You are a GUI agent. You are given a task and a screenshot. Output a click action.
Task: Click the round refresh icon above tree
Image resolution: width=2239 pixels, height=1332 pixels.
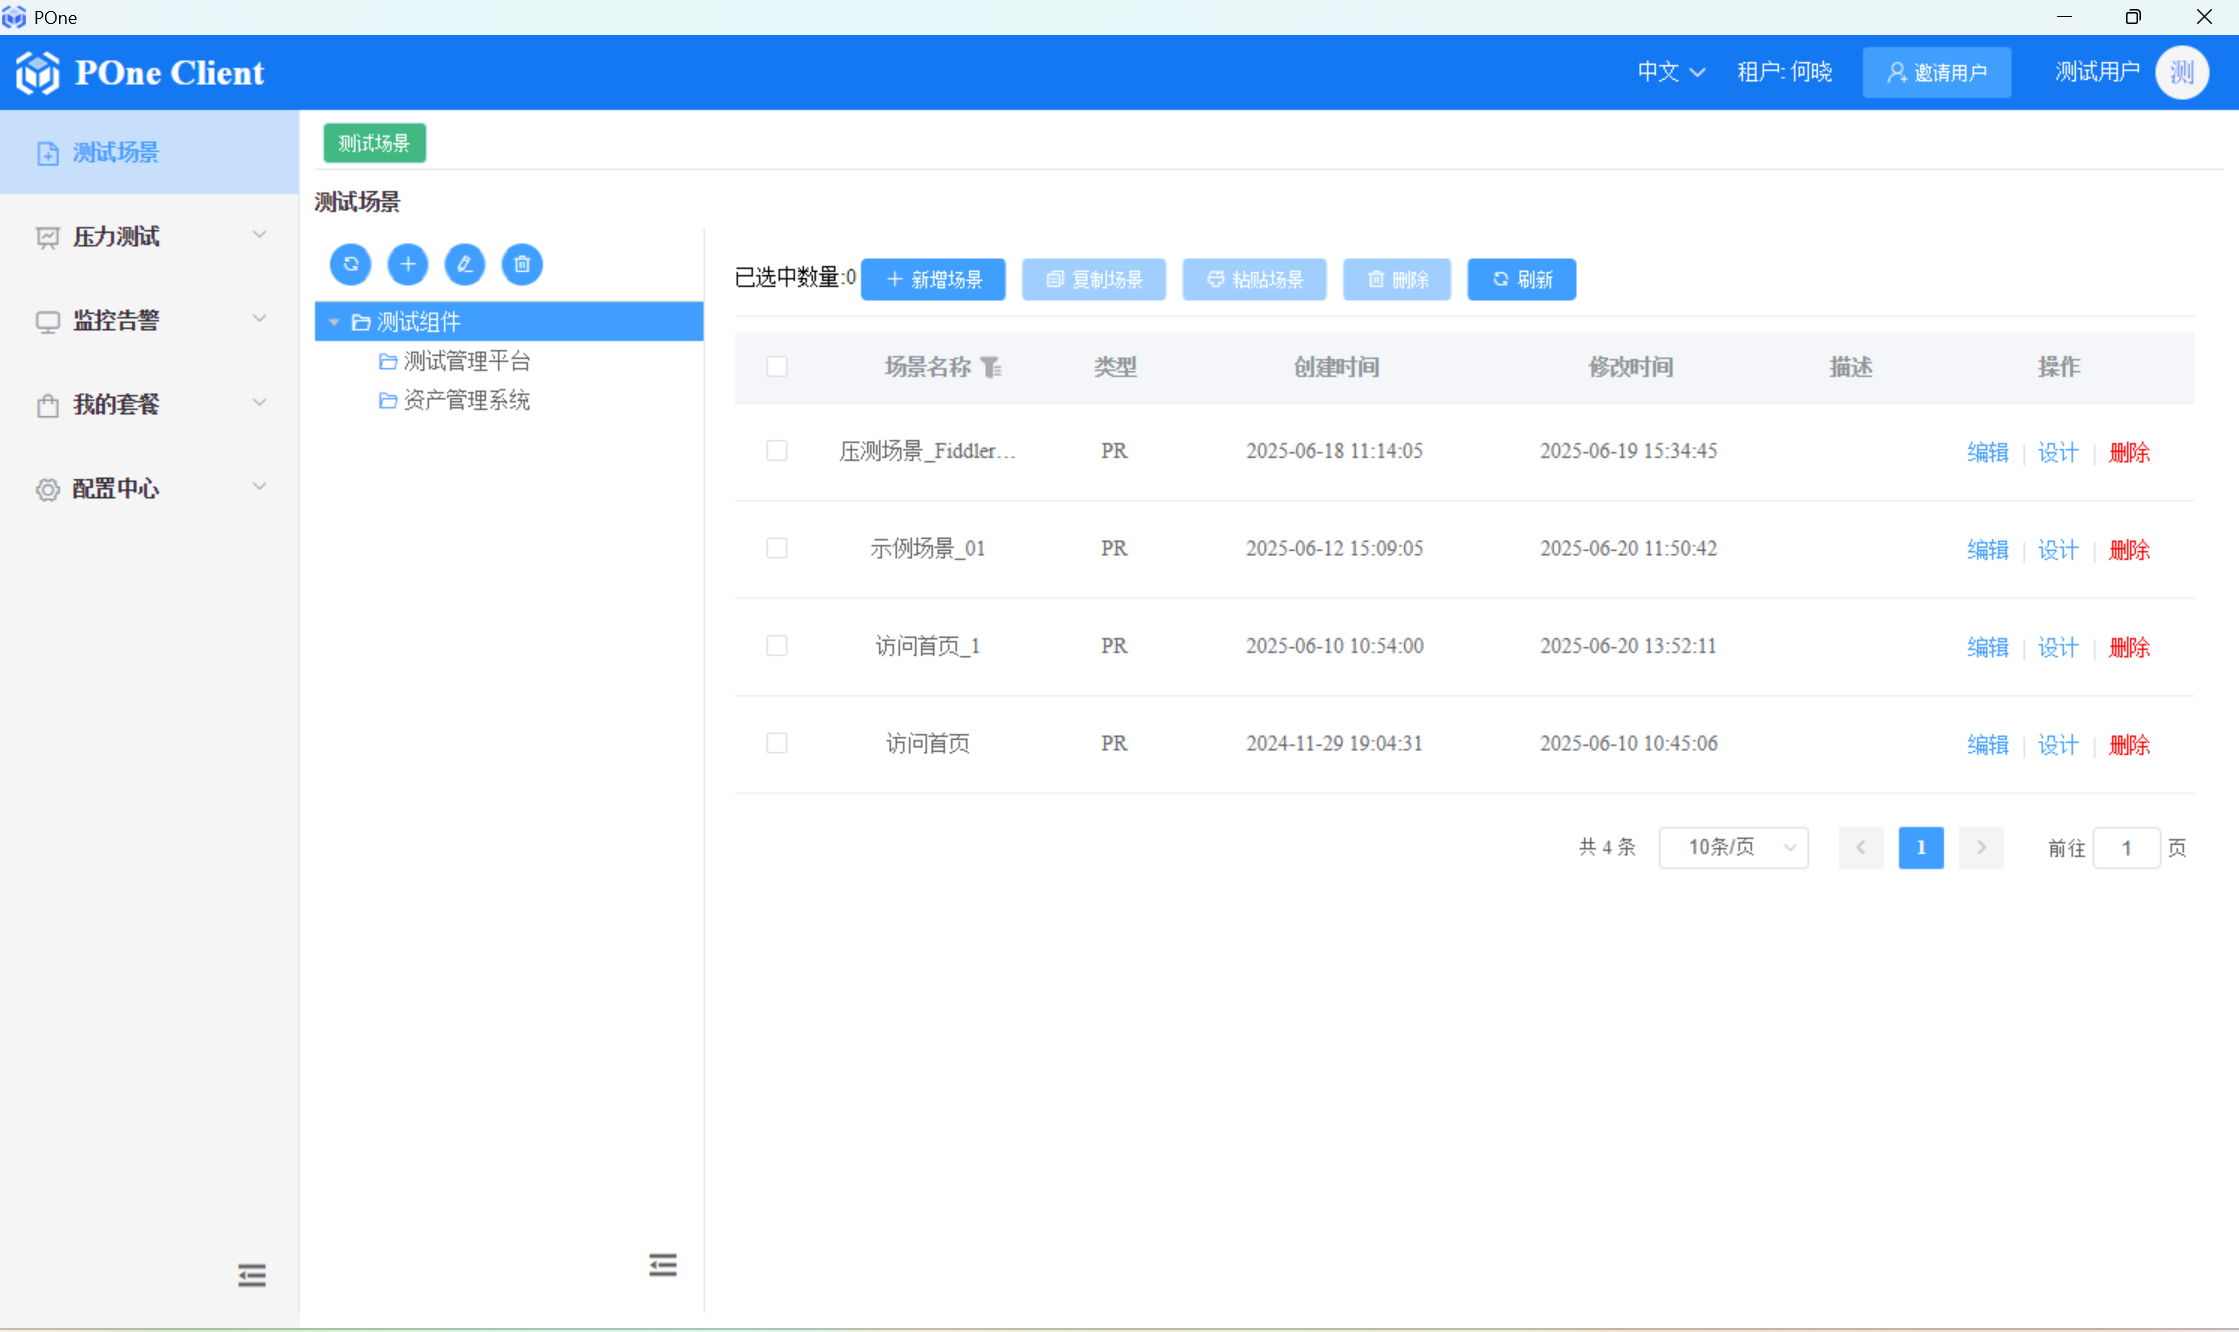point(350,264)
